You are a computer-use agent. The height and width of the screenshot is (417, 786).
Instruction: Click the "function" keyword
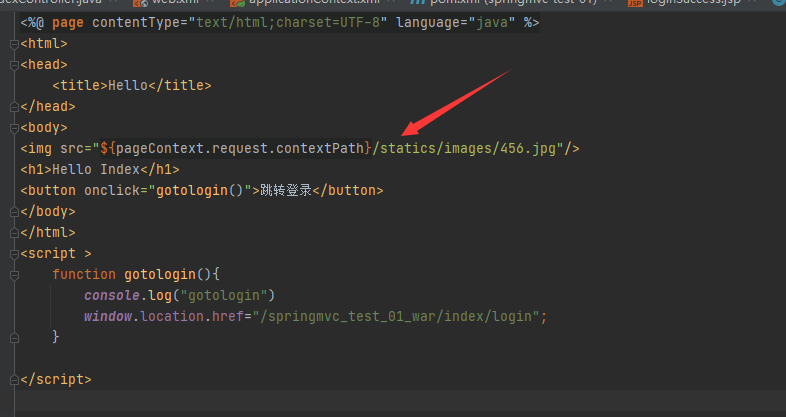(x=84, y=275)
